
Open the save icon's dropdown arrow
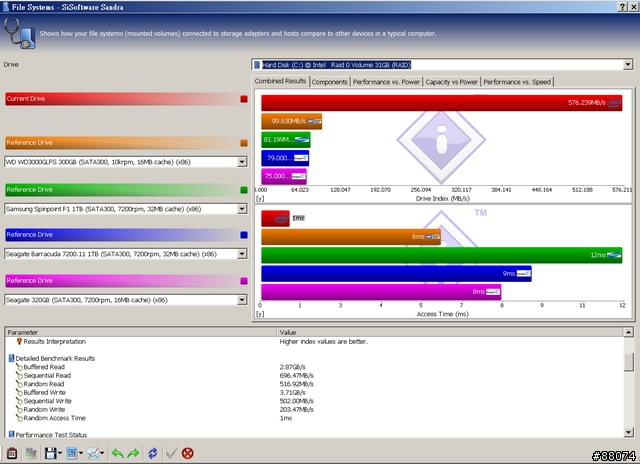(x=60, y=453)
